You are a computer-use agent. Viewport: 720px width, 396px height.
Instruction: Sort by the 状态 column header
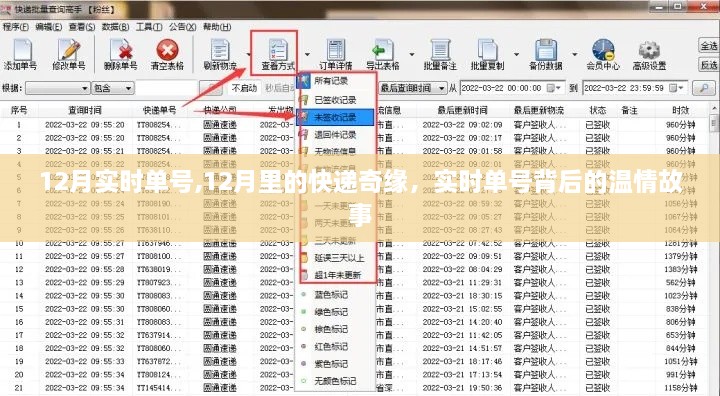[597, 110]
